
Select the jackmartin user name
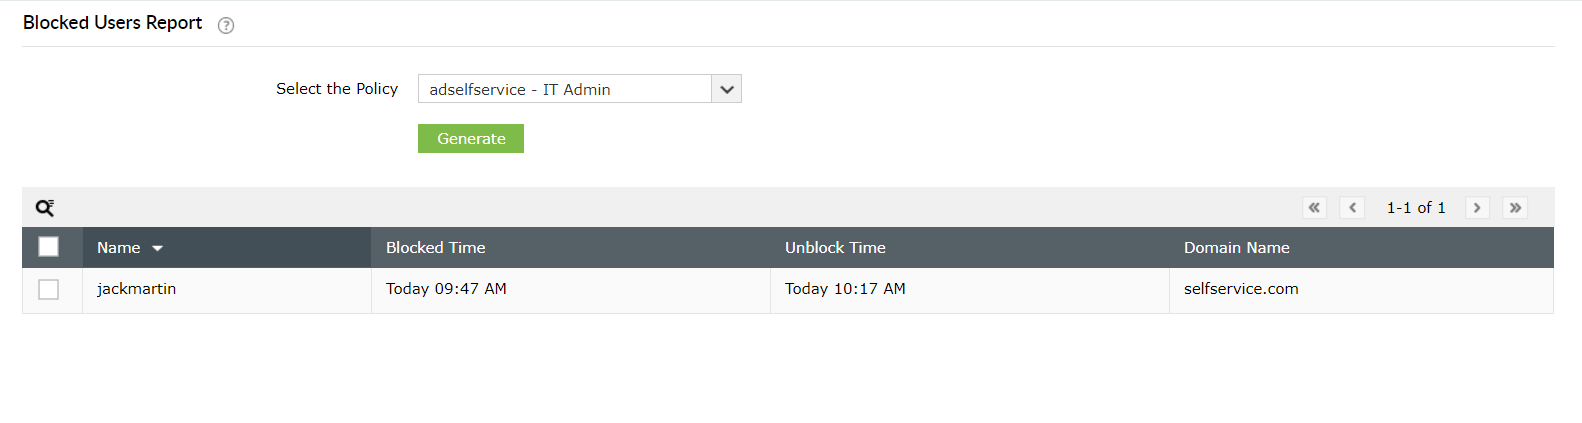(136, 289)
